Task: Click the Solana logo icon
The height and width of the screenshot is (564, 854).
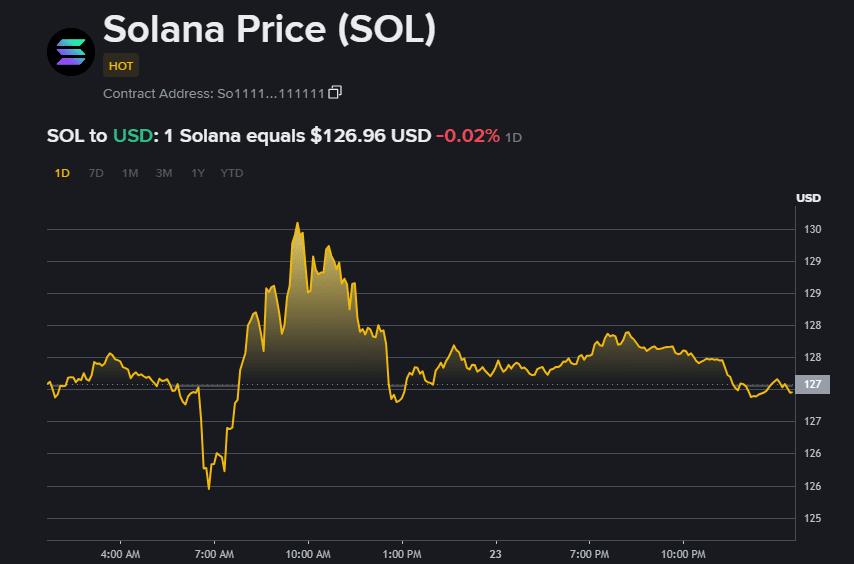Action: coord(71,51)
